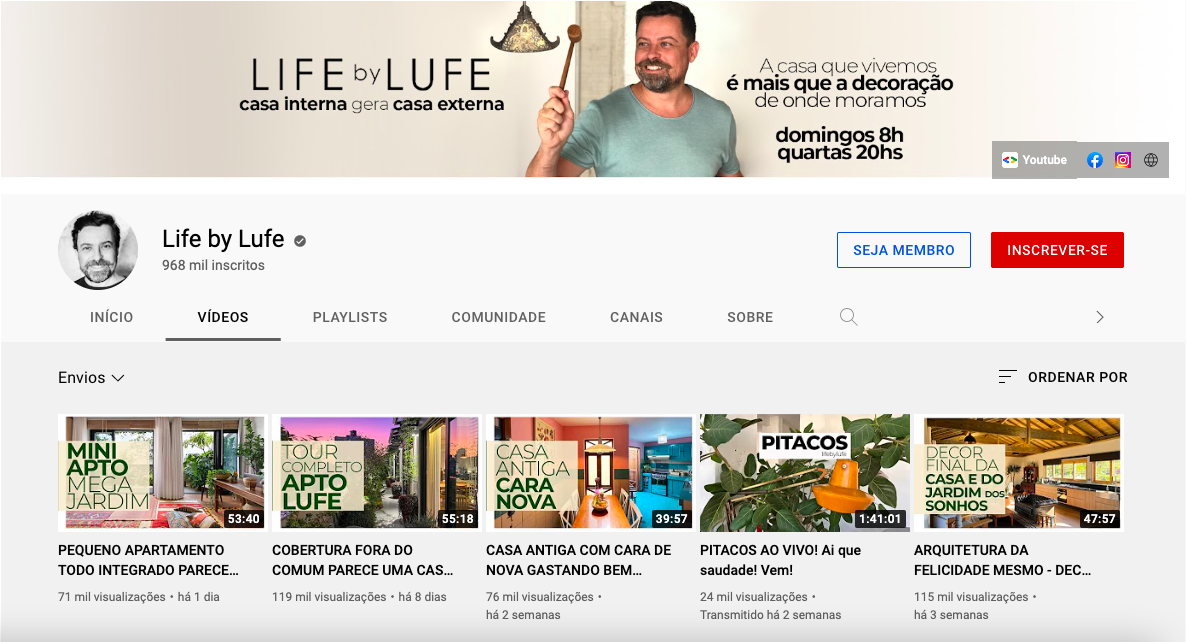This screenshot has width=1186, height=642.
Task: Click the channel search magnifier icon
Action: tap(848, 317)
